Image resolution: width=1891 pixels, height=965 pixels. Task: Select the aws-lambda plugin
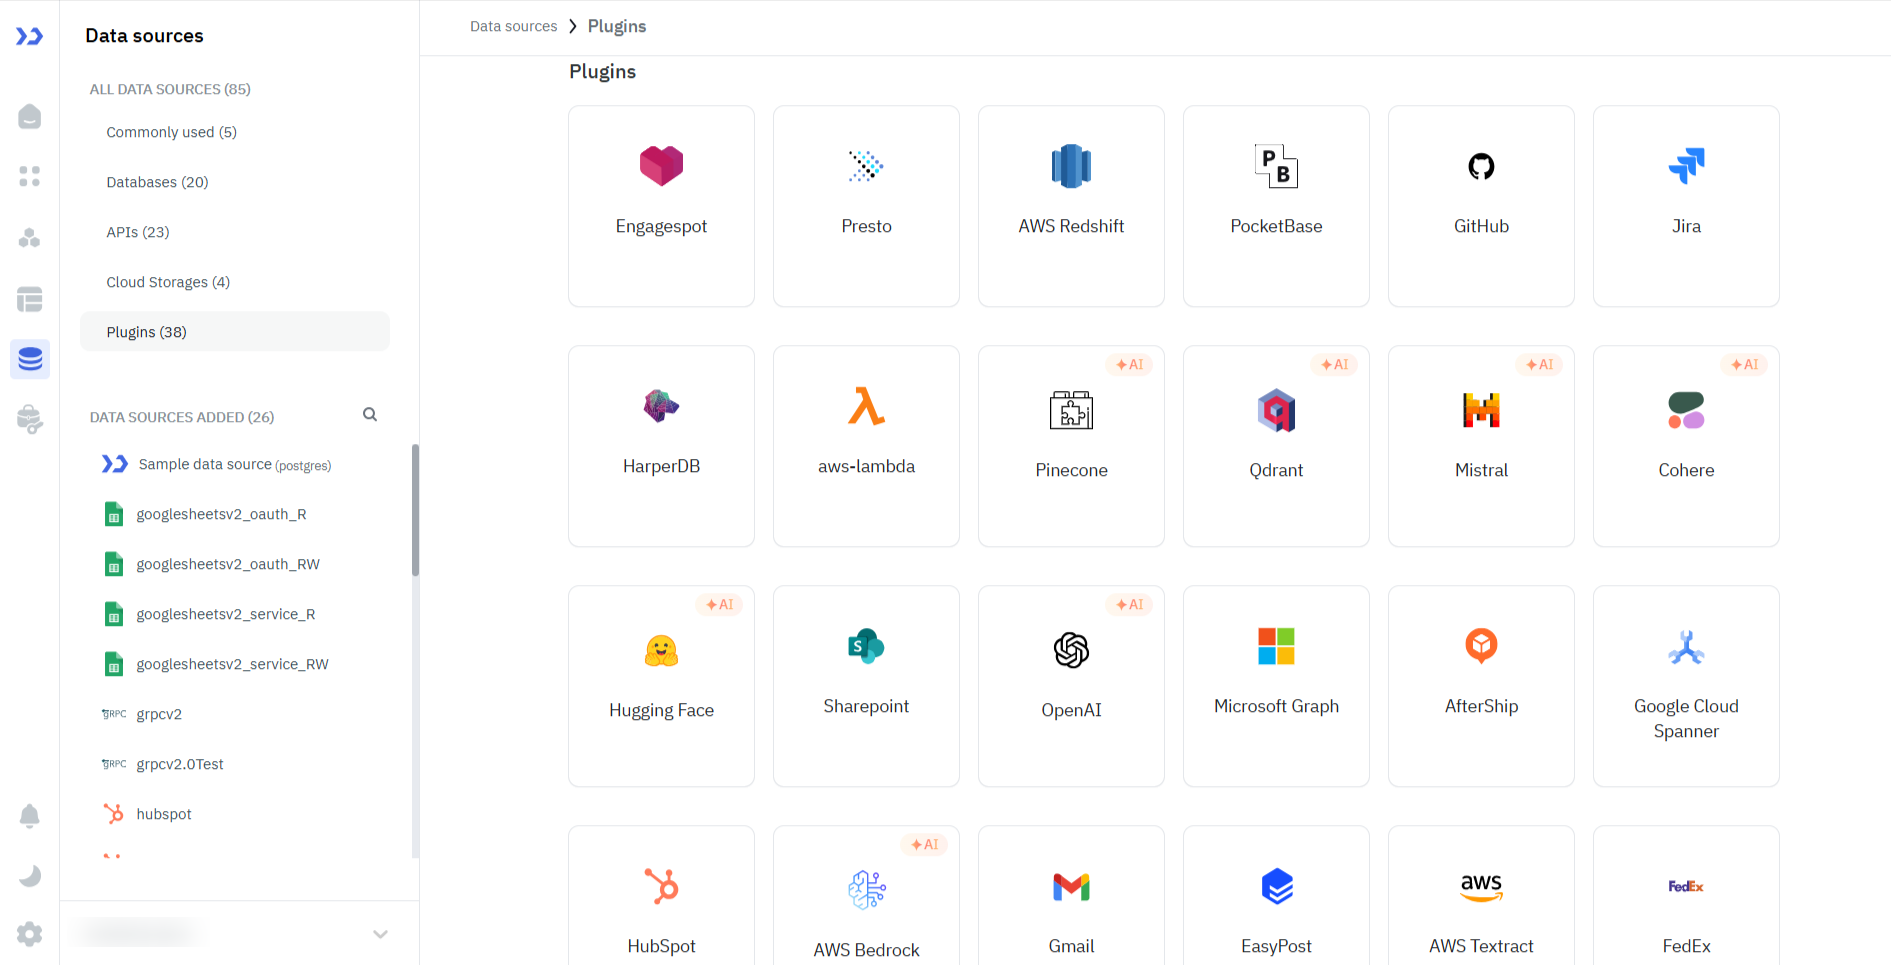[x=866, y=446]
